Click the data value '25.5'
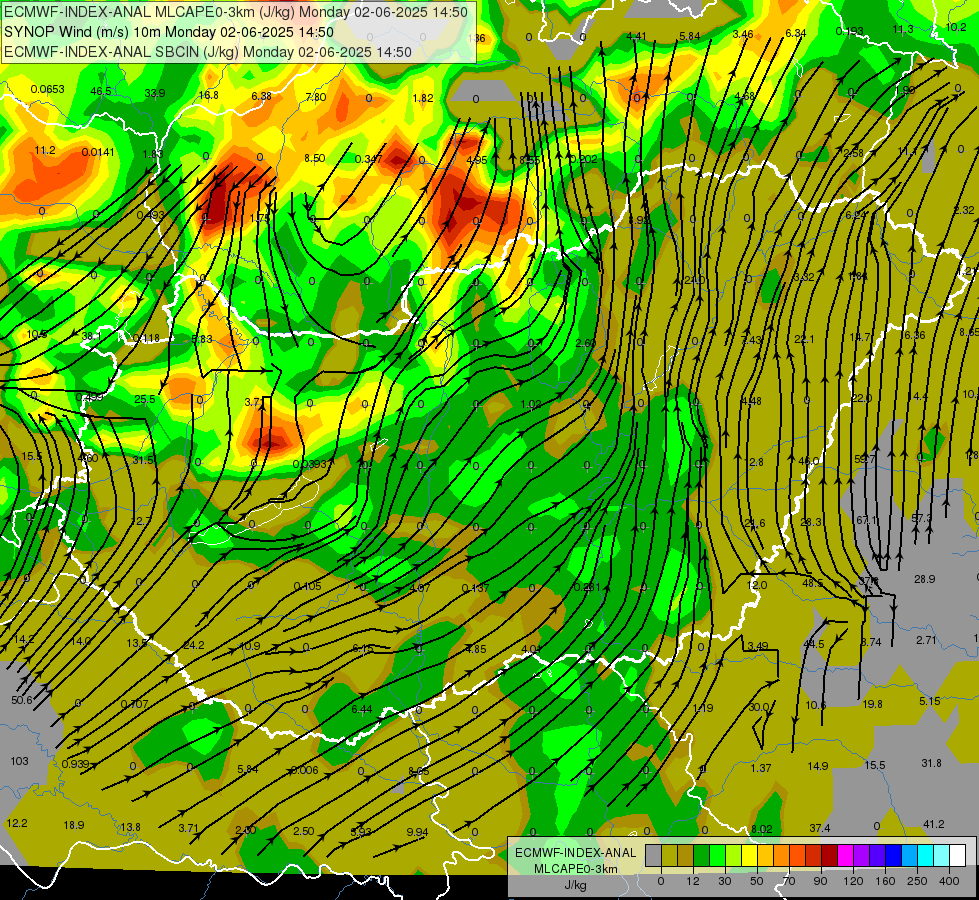The image size is (979, 900). click(145, 399)
